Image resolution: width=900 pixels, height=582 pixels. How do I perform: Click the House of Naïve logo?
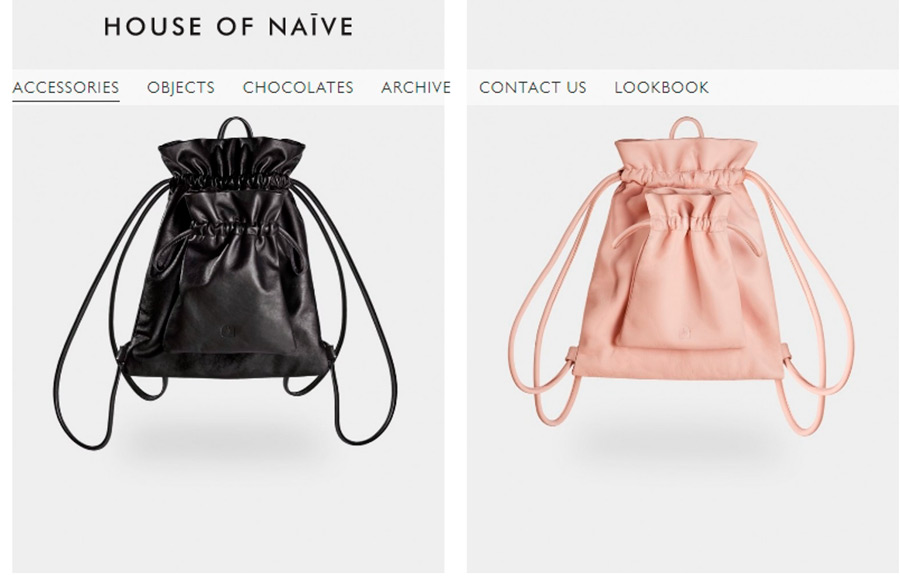(x=228, y=27)
